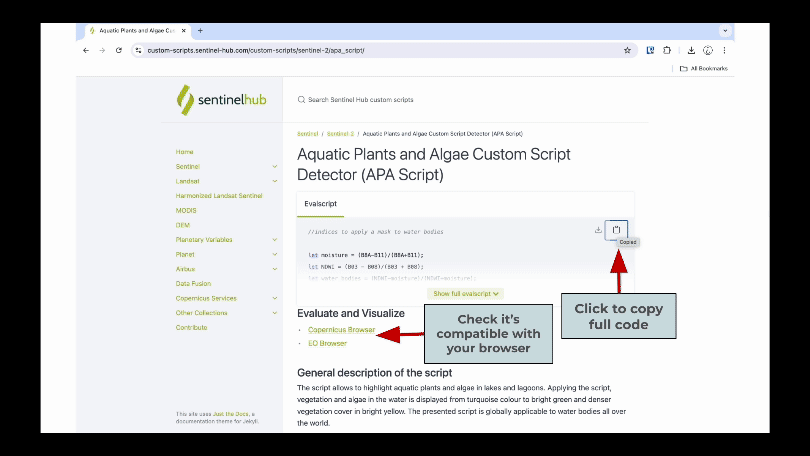Bookmark this page with the star icon
The width and height of the screenshot is (810, 456).
click(x=627, y=51)
